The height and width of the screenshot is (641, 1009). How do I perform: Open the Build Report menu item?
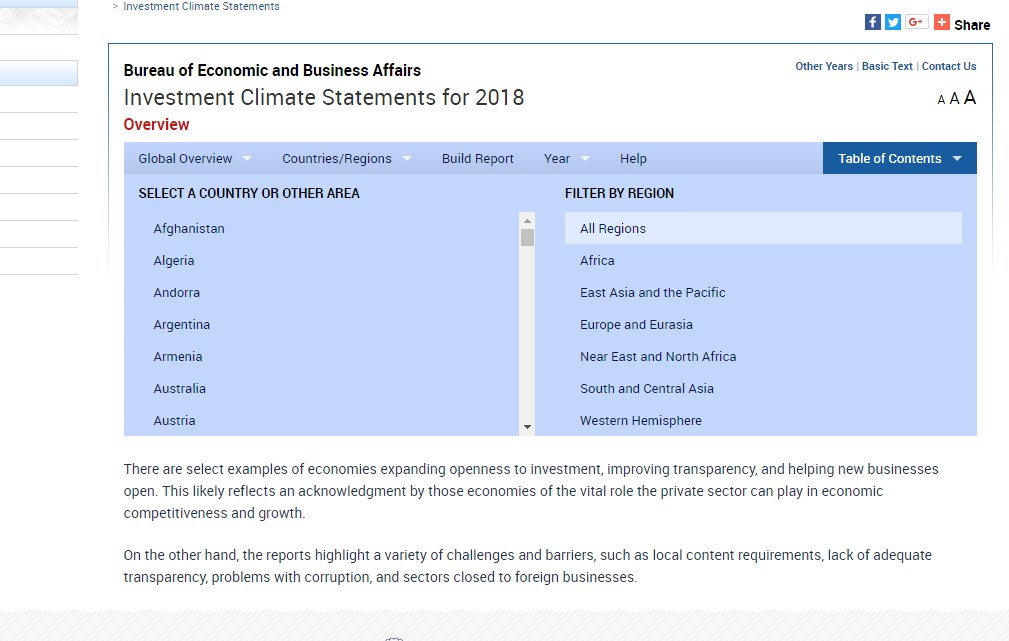point(477,158)
